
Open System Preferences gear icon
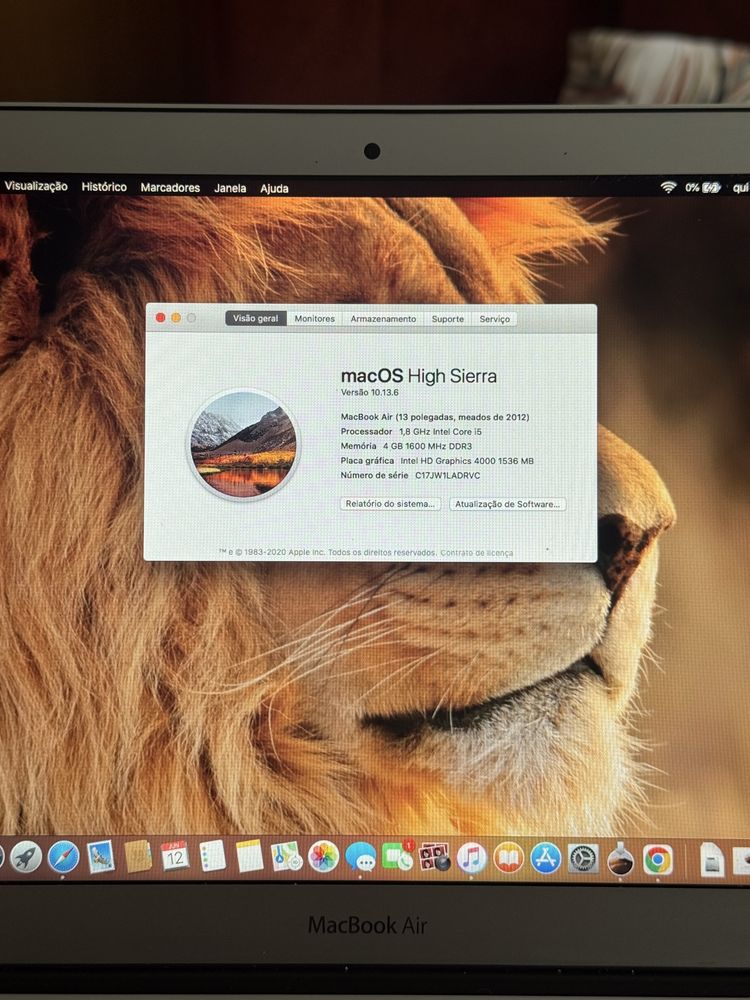[x=584, y=858]
